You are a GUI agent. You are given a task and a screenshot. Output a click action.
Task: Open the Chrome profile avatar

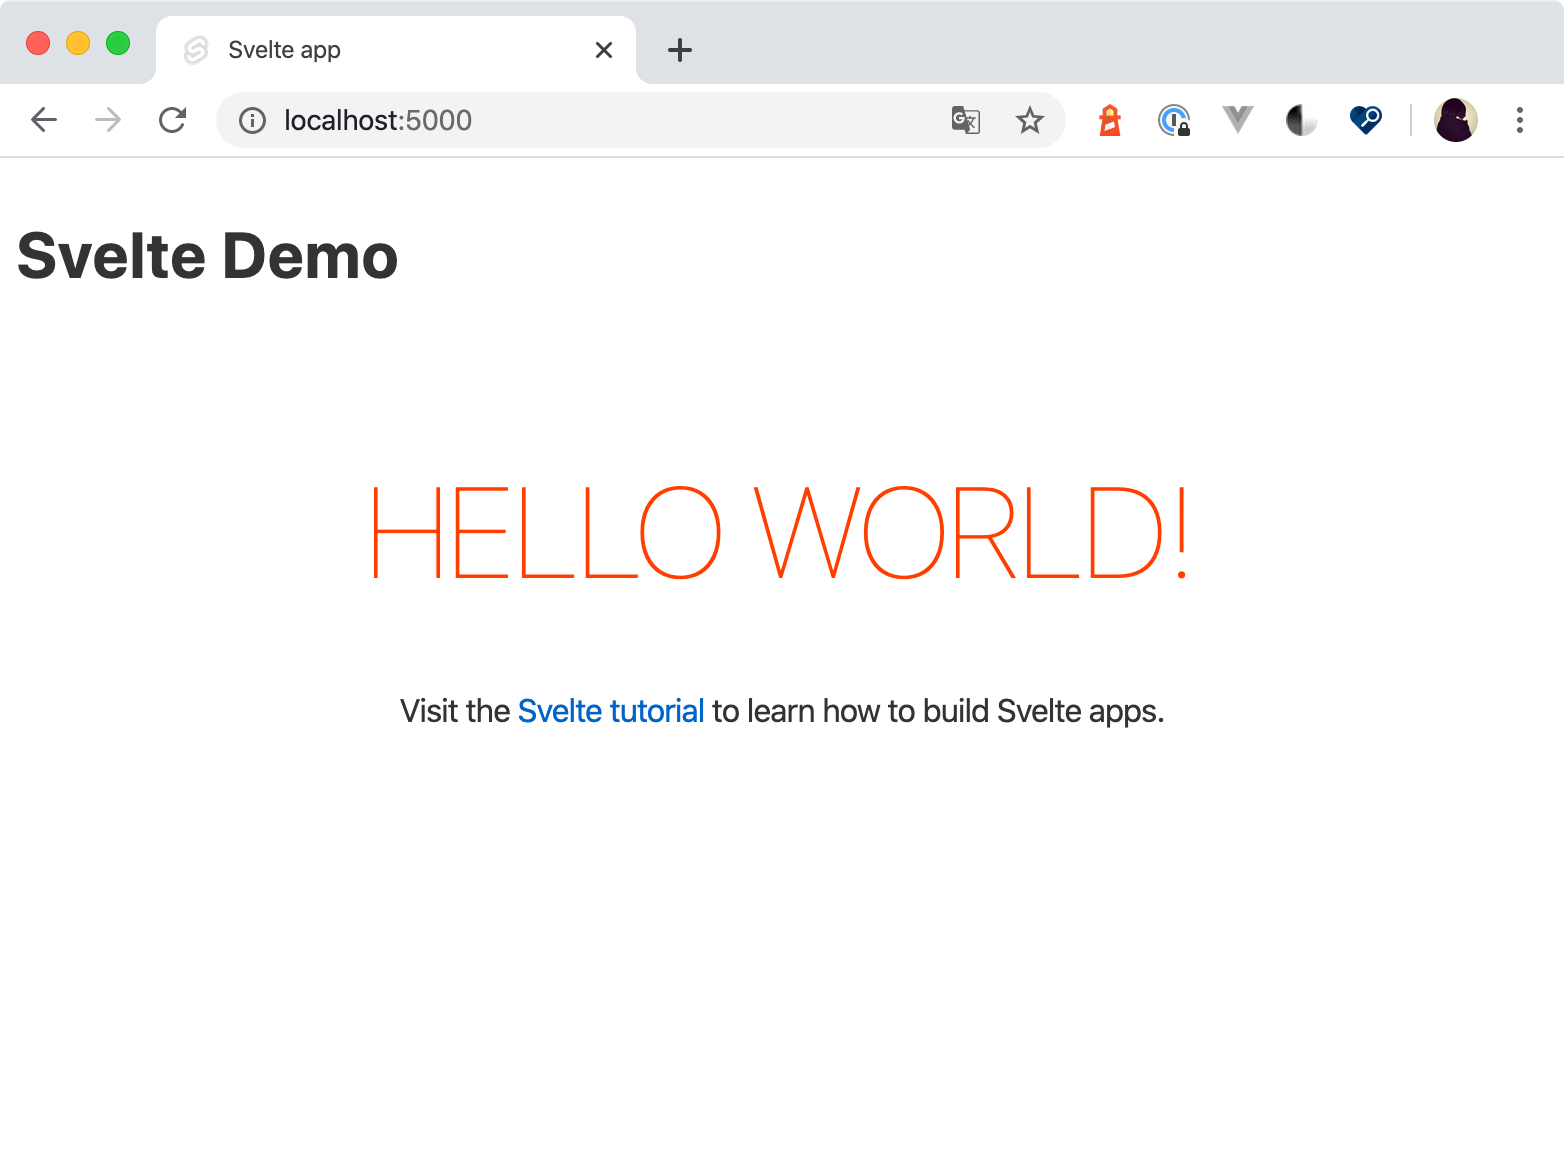[x=1455, y=120]
